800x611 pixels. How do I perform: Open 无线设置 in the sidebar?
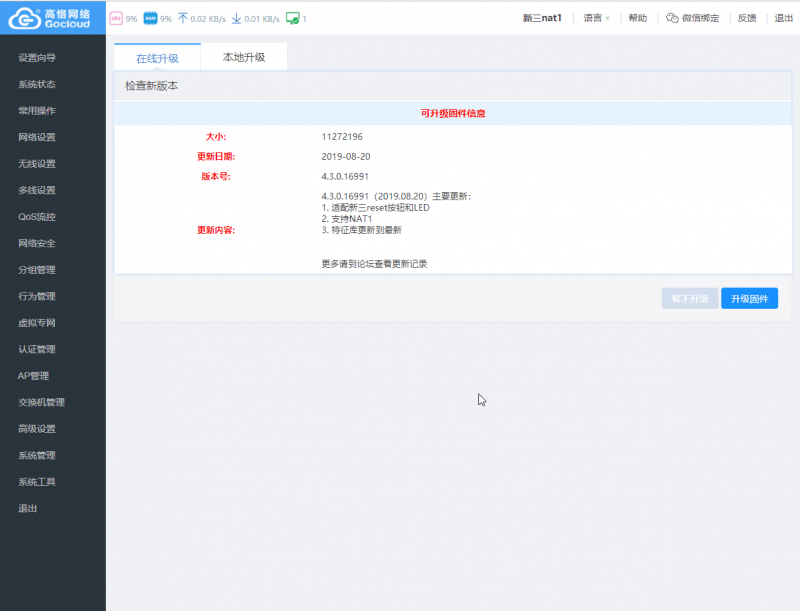(x=37, y=164)
